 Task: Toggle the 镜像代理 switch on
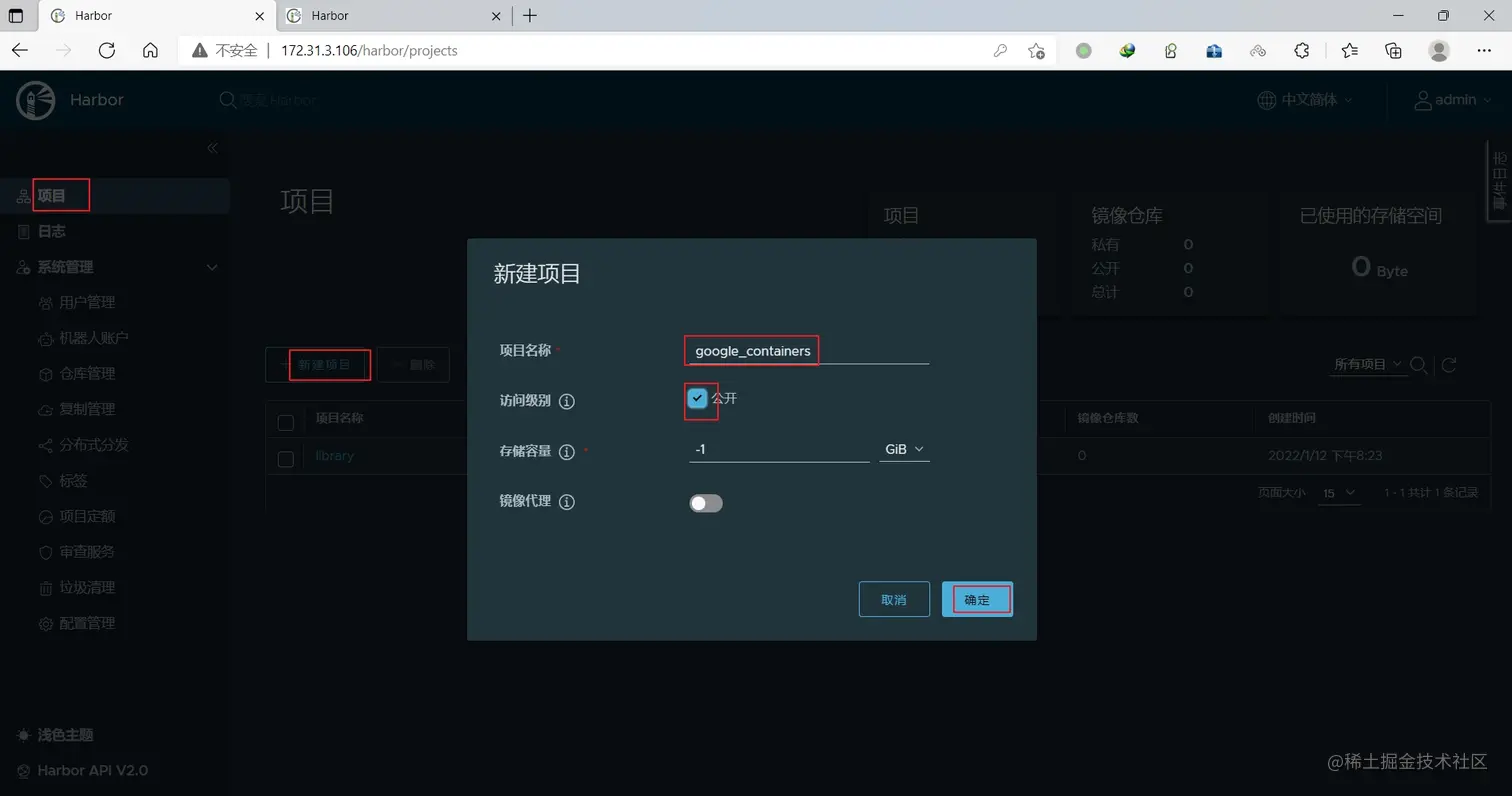[706, 503]
